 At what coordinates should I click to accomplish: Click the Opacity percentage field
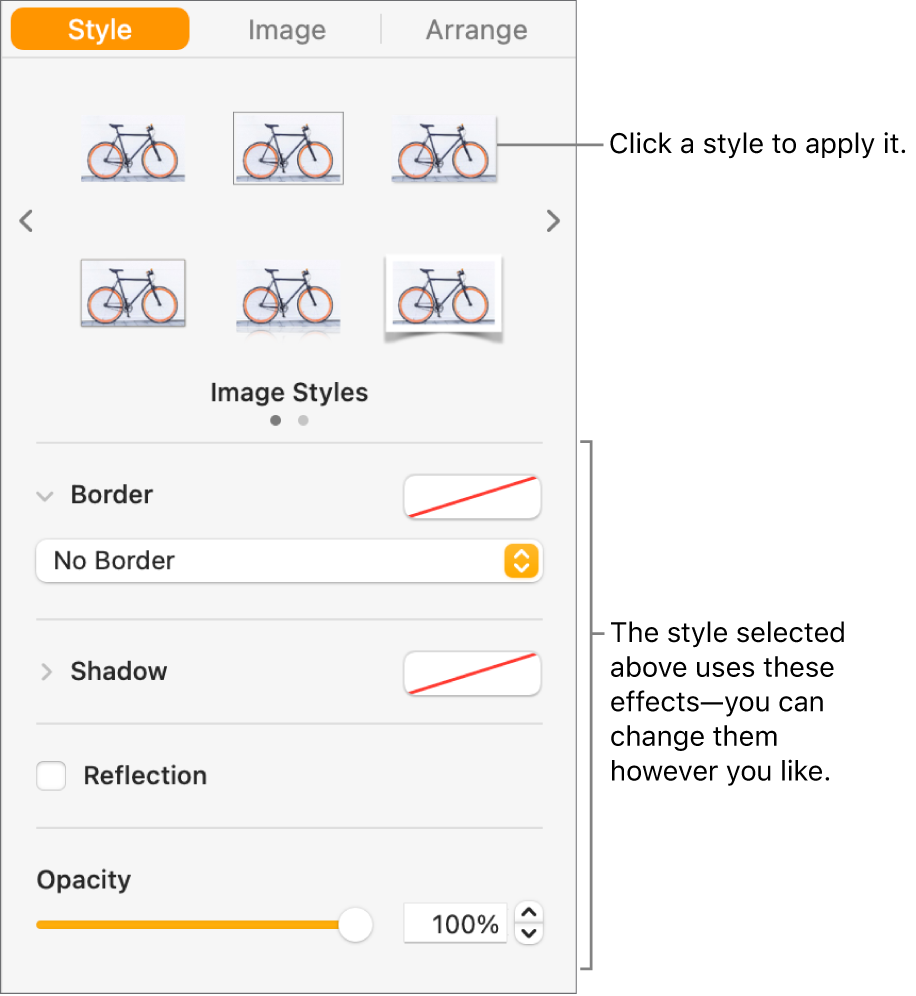click(x=455, y=925)
